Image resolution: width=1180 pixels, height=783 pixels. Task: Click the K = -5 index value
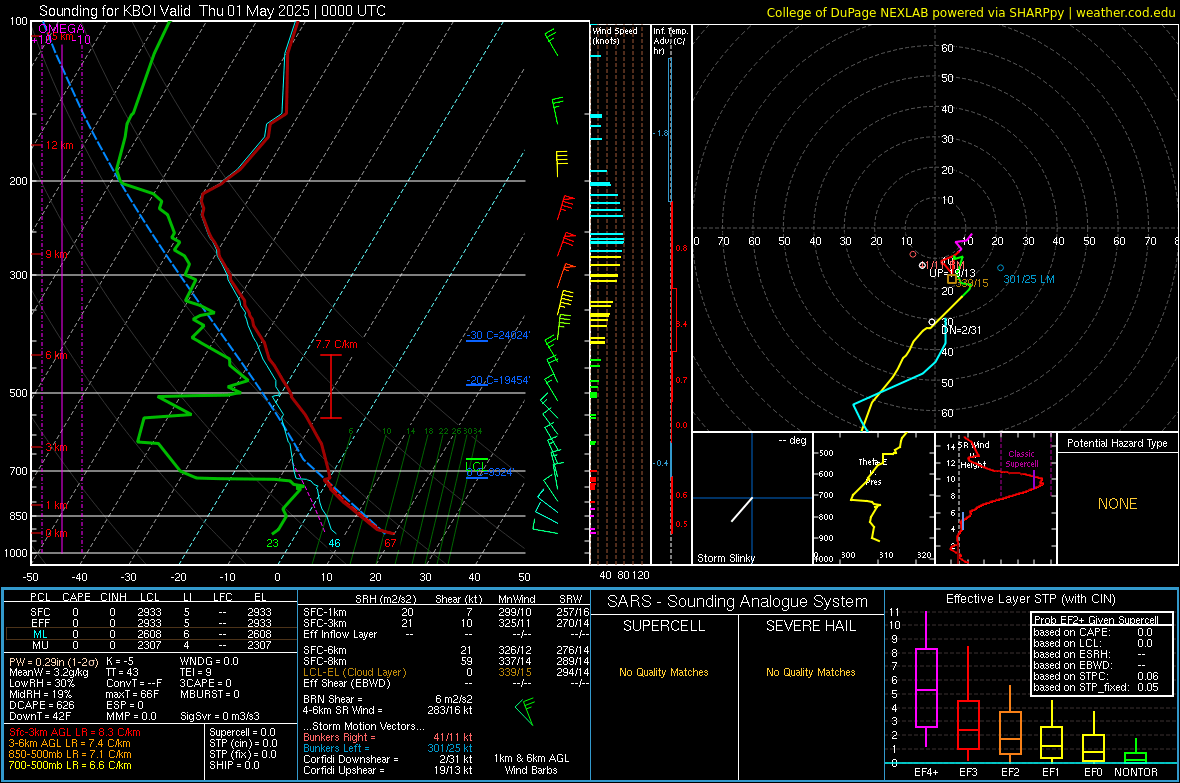(119, 661)
